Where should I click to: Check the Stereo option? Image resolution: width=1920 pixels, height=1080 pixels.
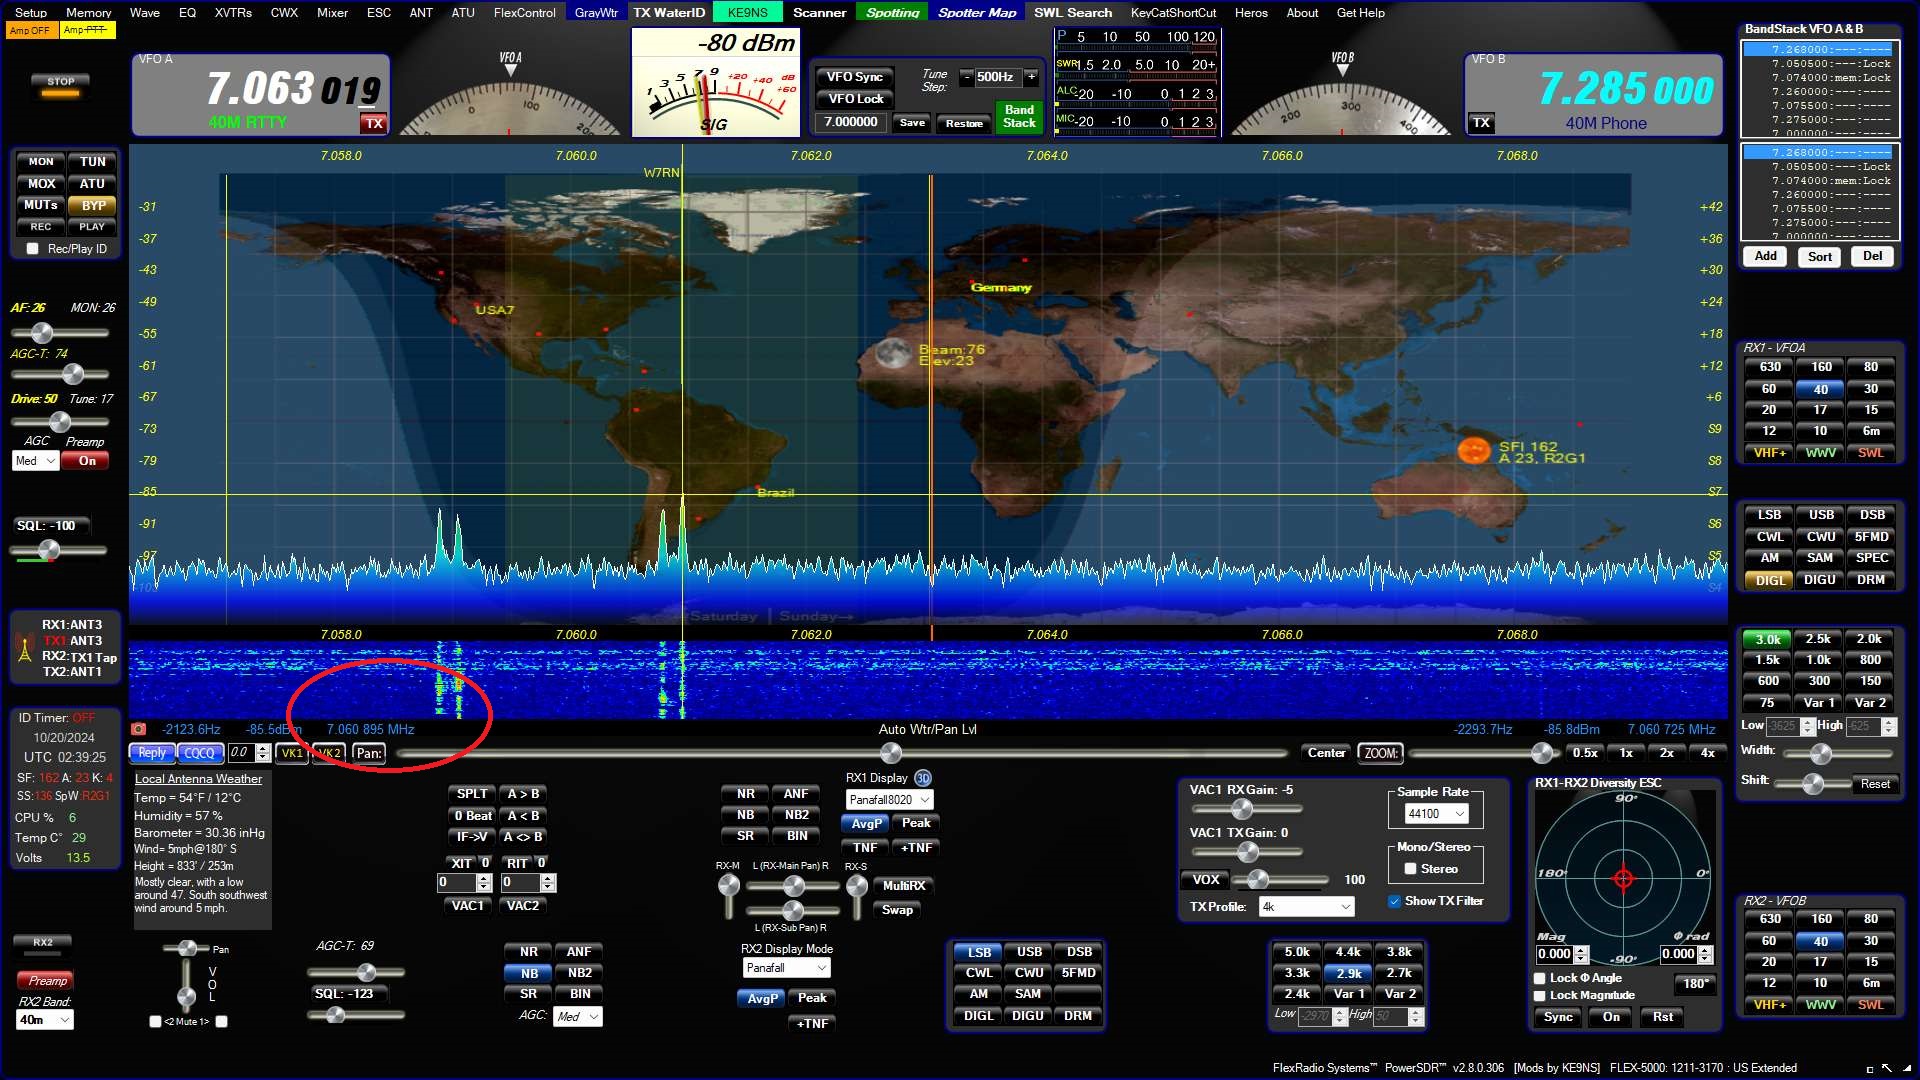[x=1410, y=869]
